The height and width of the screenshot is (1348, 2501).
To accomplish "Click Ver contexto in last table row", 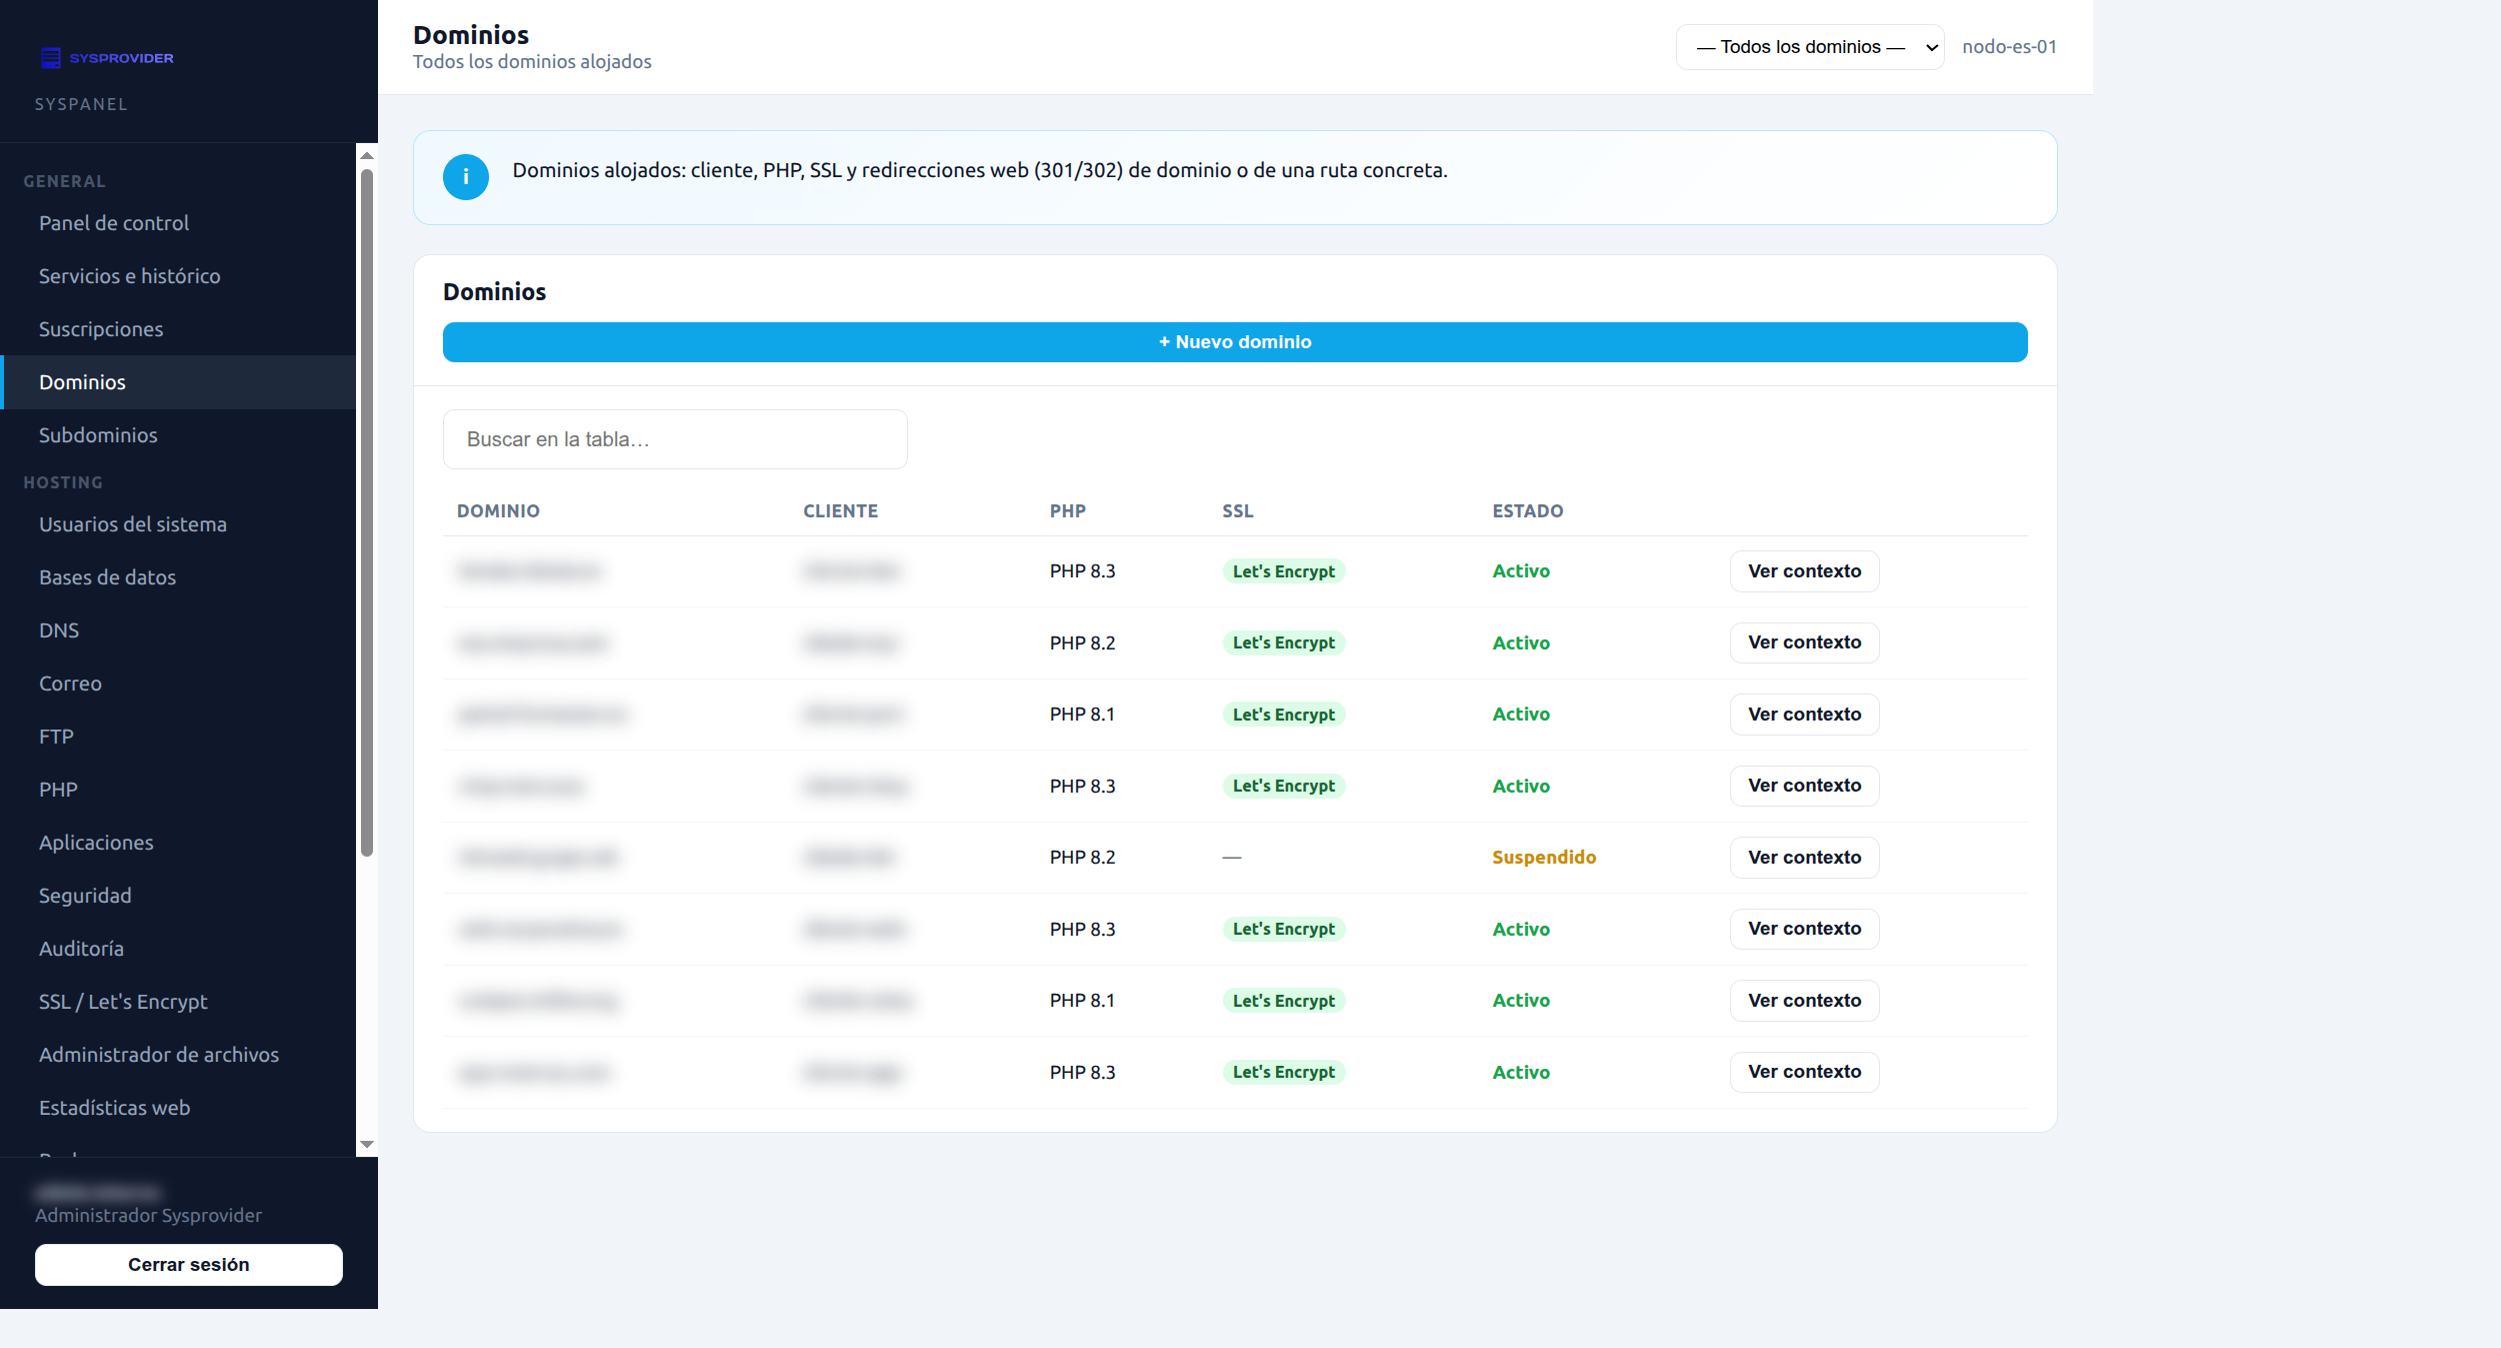I will (x=1804, y=1071).
